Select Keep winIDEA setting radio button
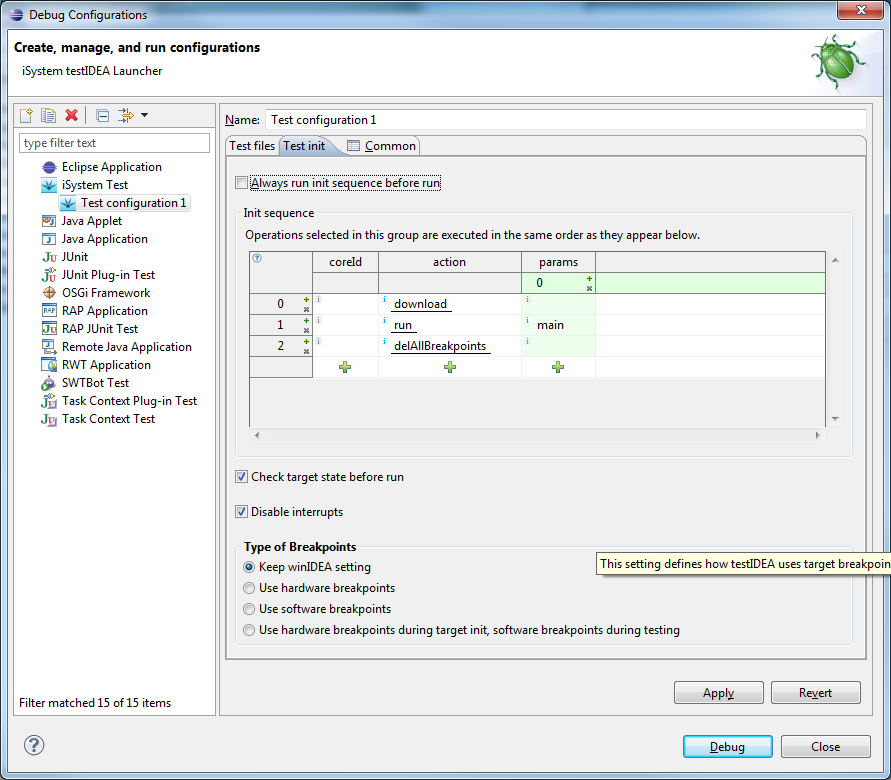 (x=249, y=567)
